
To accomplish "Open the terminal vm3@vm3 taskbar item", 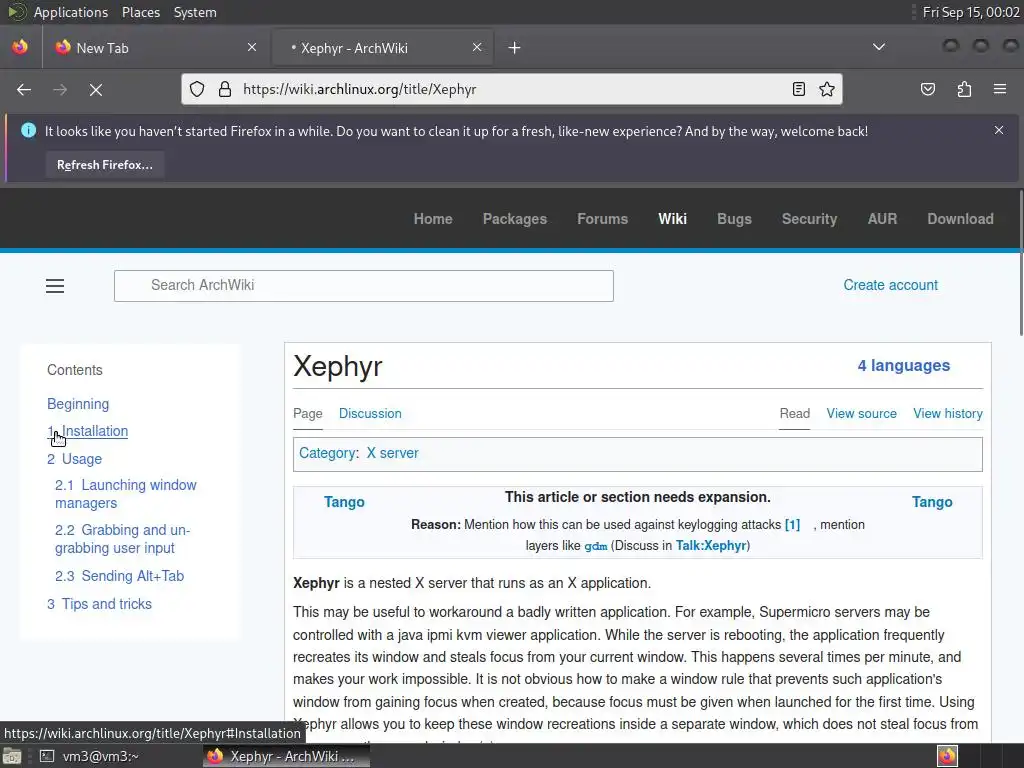I will [x=90, y=756].
